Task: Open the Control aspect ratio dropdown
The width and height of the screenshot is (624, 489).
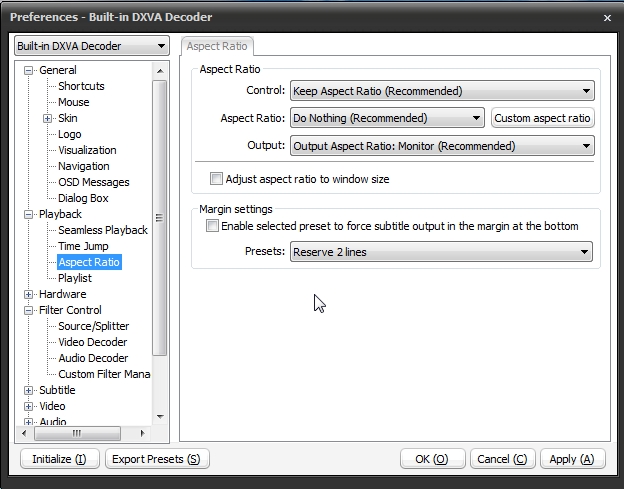Action: (442, 91)
